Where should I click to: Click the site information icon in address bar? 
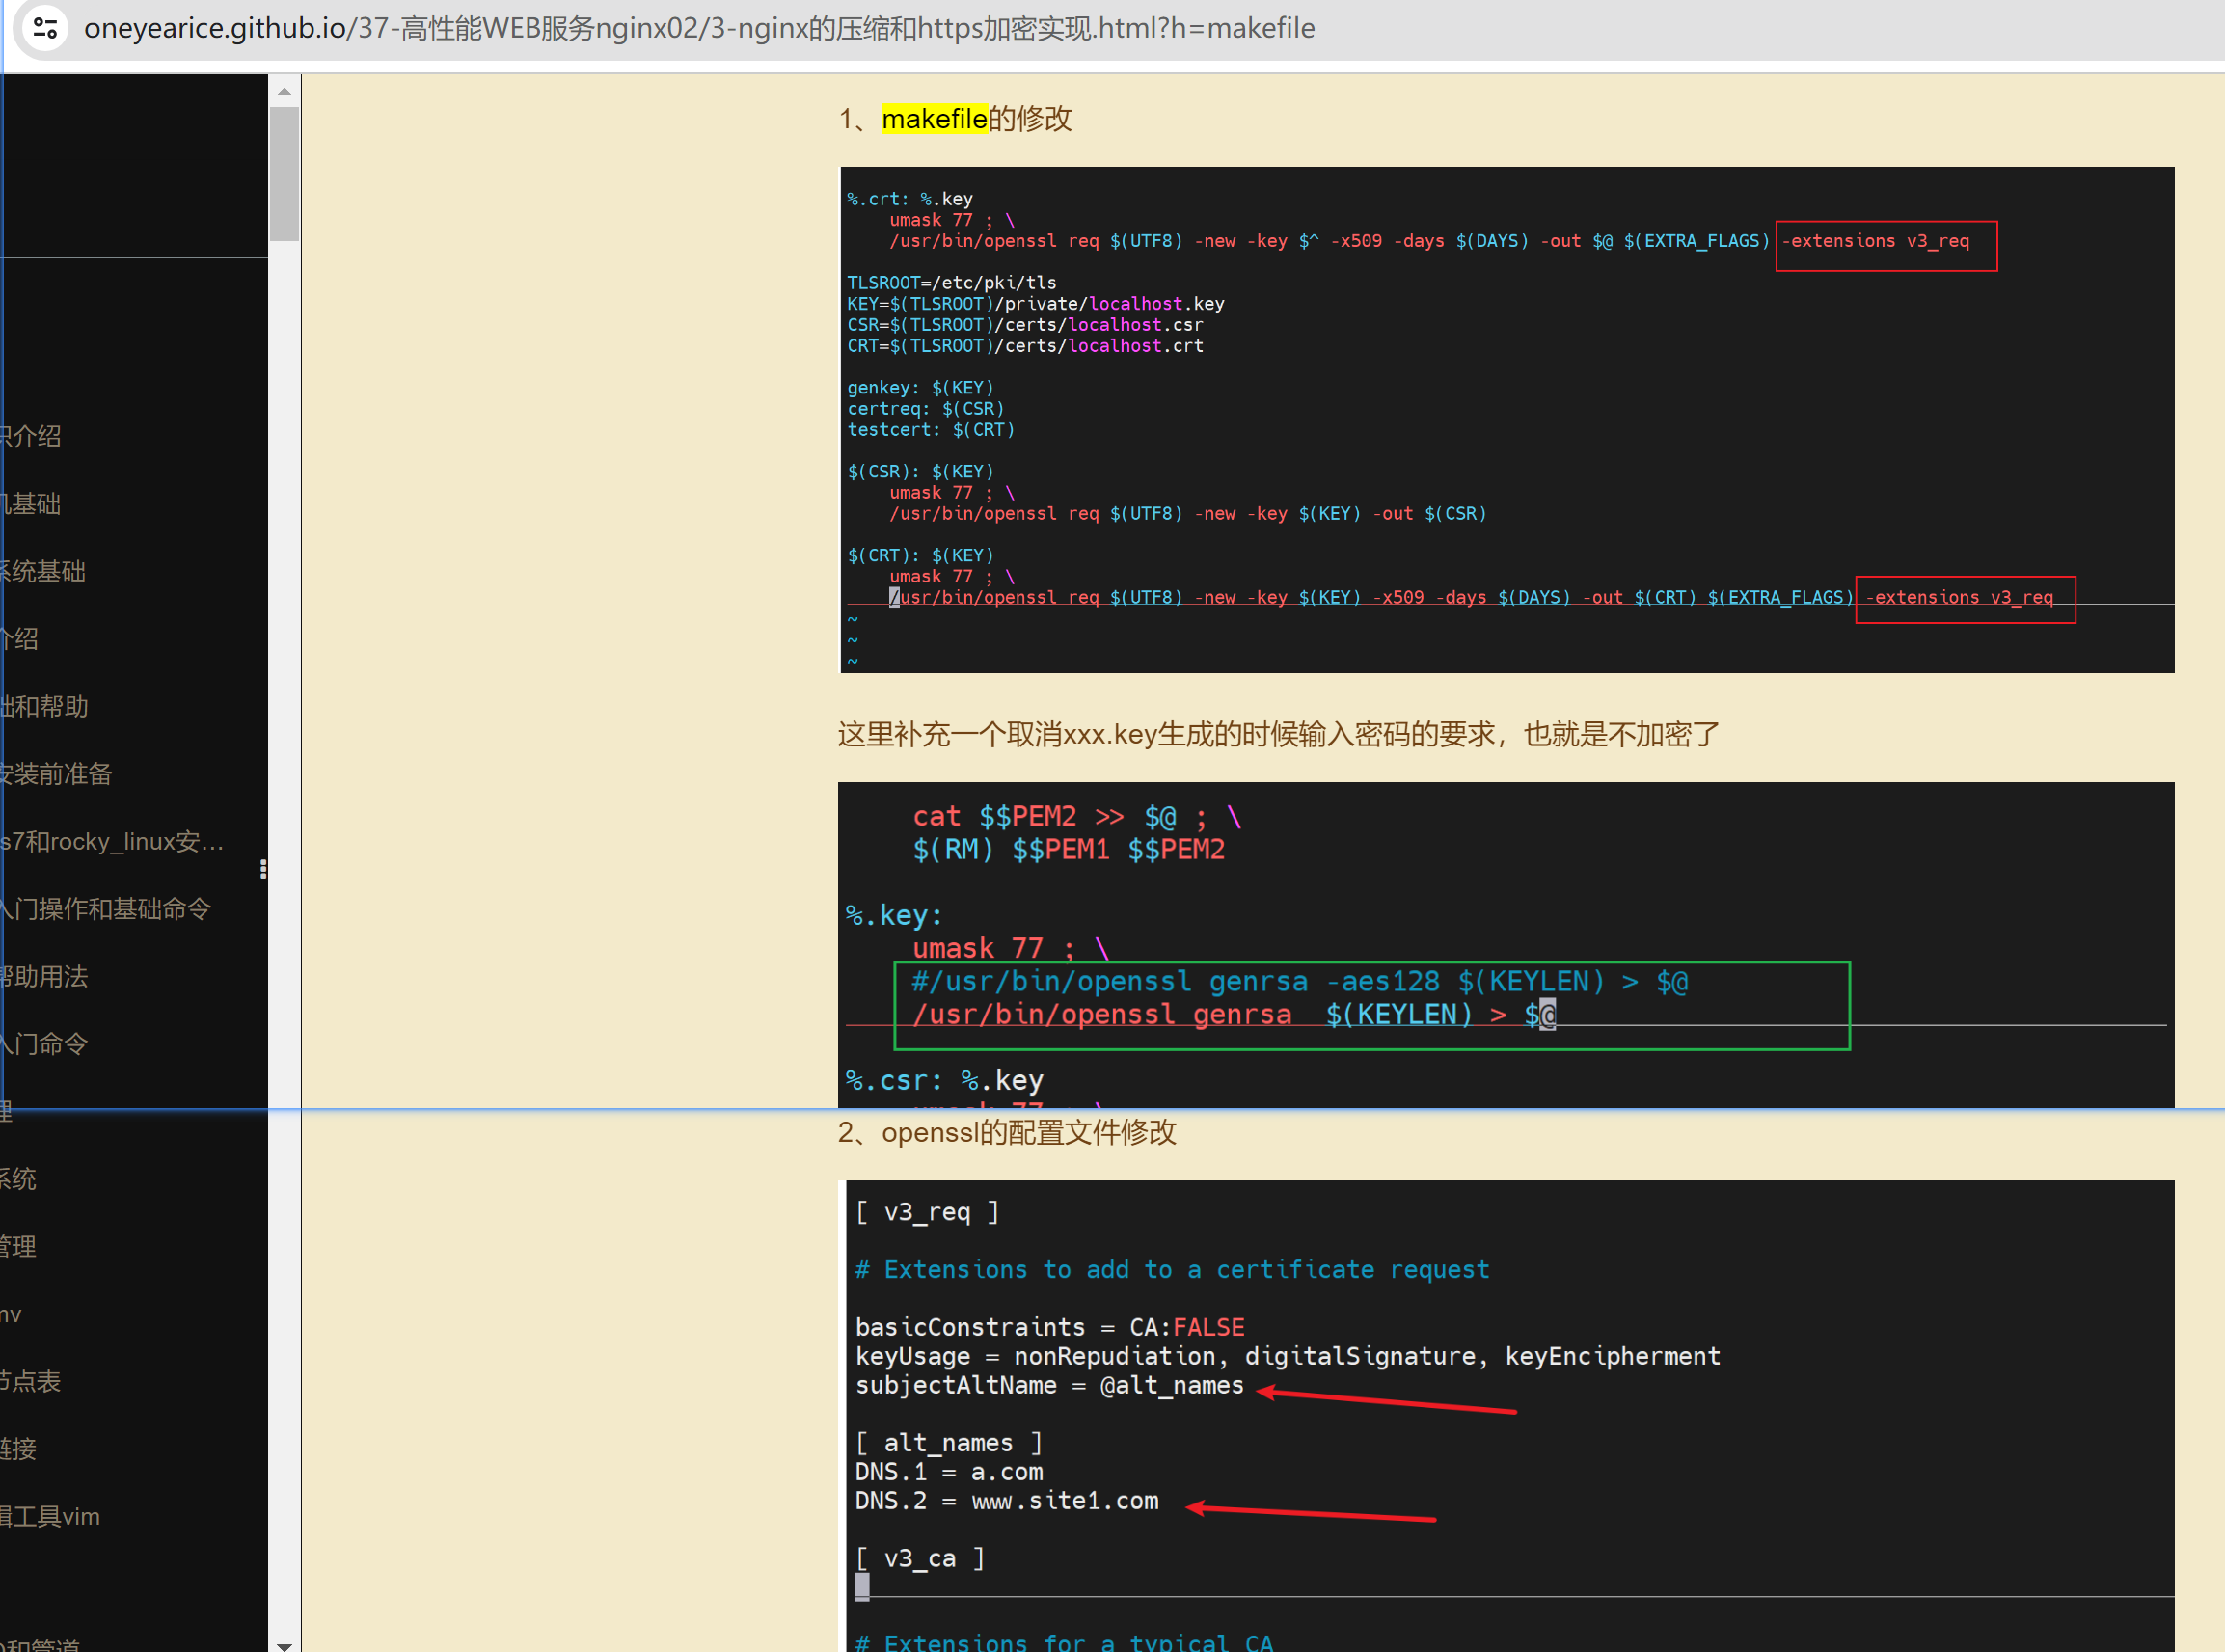[45, 28]
